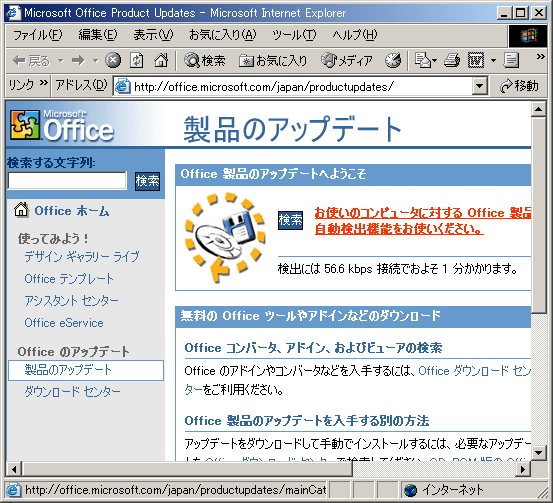Click the IE icon in title bar
Screen dimensions: 553x503
(13, 13)
